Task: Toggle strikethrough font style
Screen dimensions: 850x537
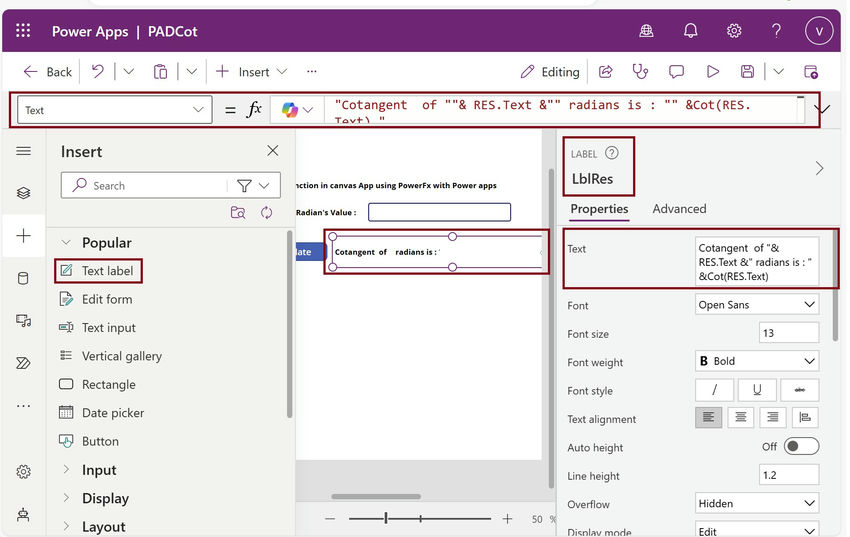Action: click(x=800, y=390)
